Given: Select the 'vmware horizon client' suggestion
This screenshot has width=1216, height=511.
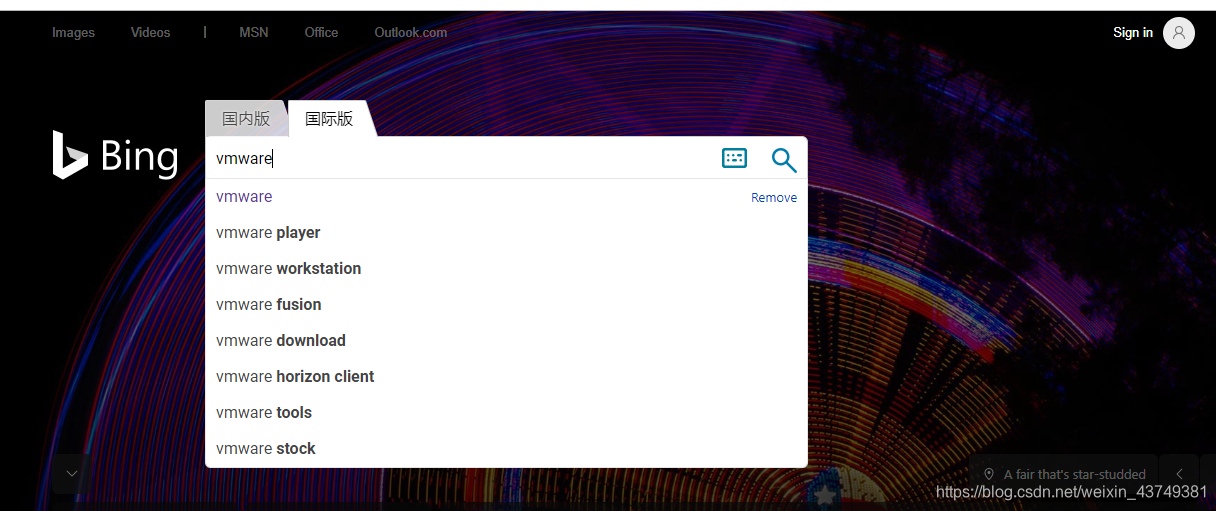Looking at the screenshot, I should pos(506,377).
